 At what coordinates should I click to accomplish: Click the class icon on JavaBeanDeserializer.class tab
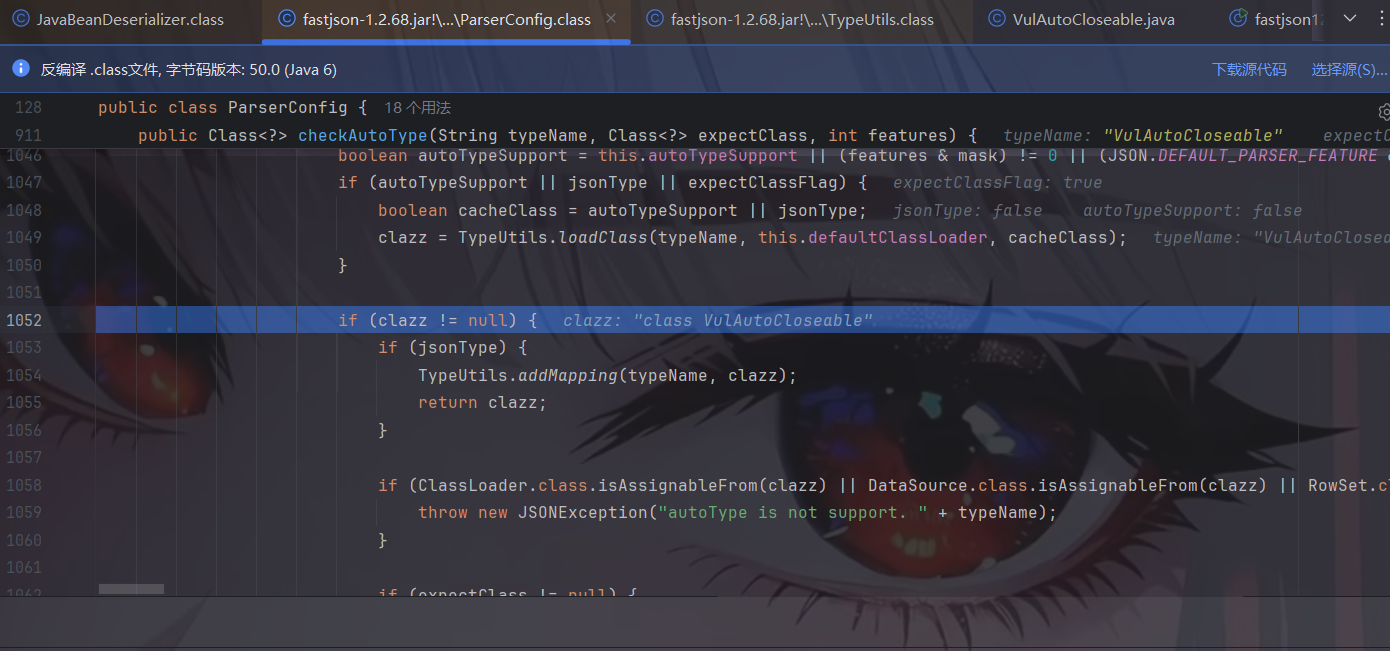21,19
